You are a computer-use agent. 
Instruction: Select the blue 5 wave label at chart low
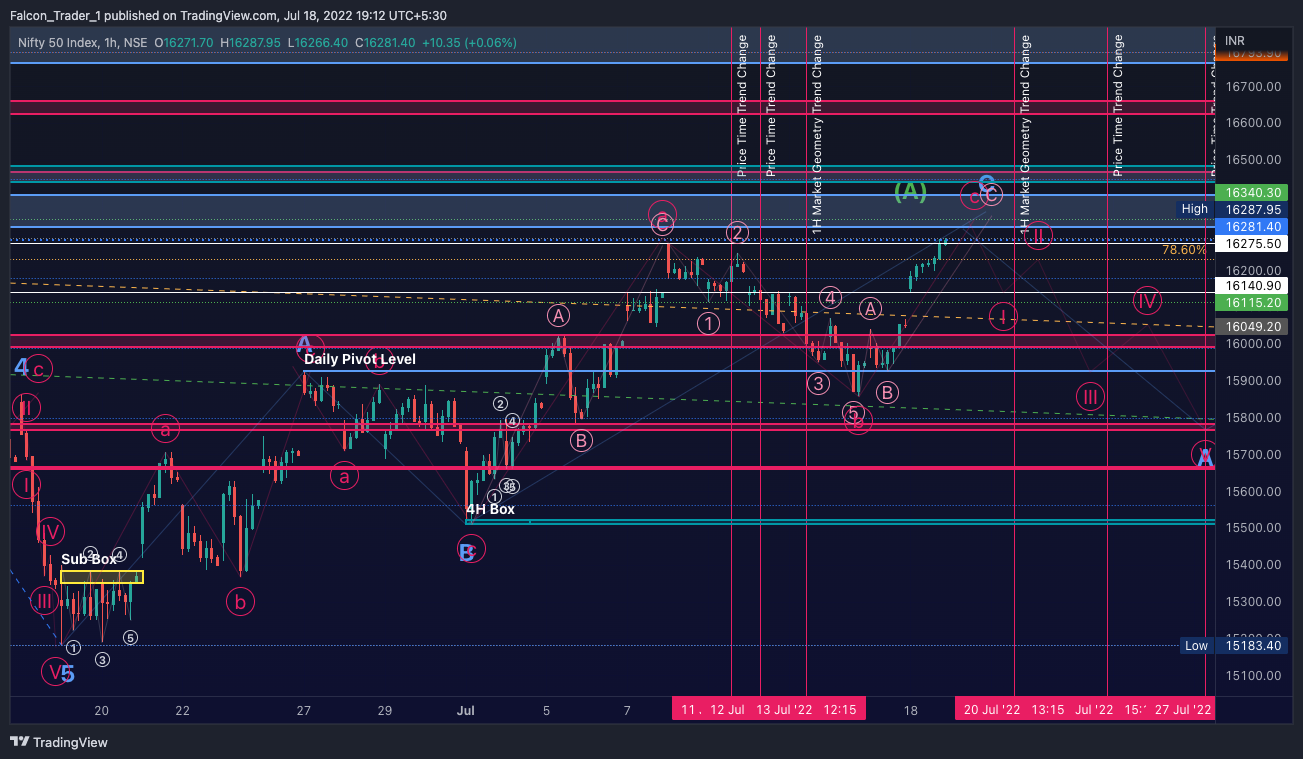click(x=67, y=674)
